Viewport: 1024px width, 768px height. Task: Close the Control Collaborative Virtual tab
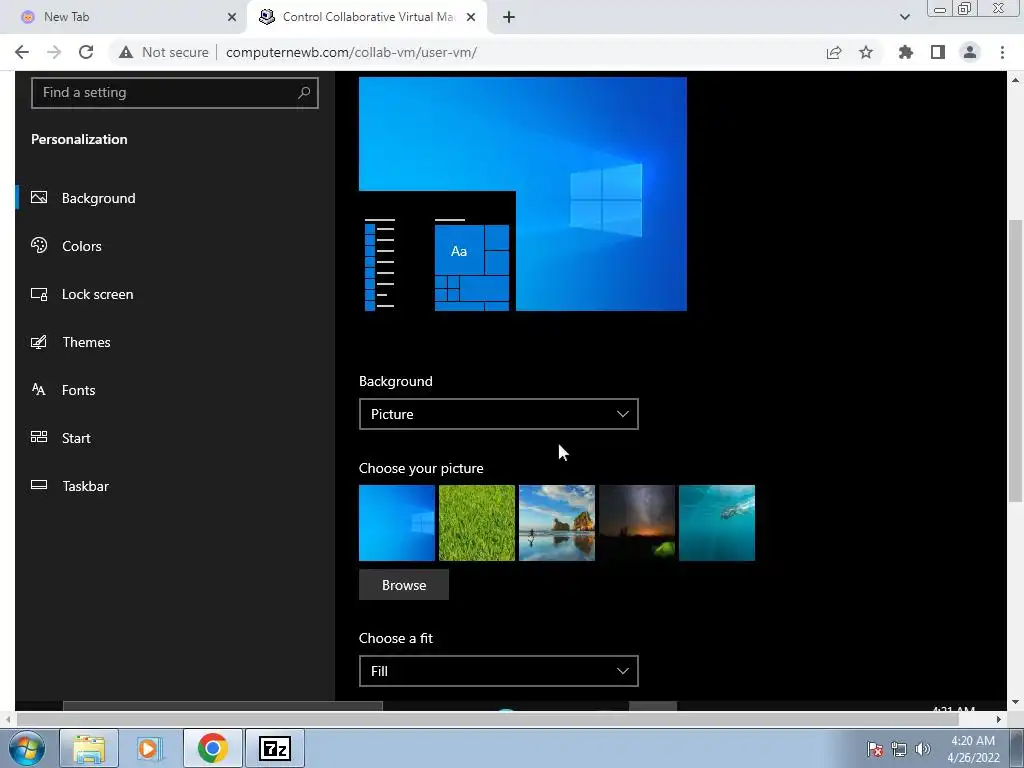coord(471,17)
